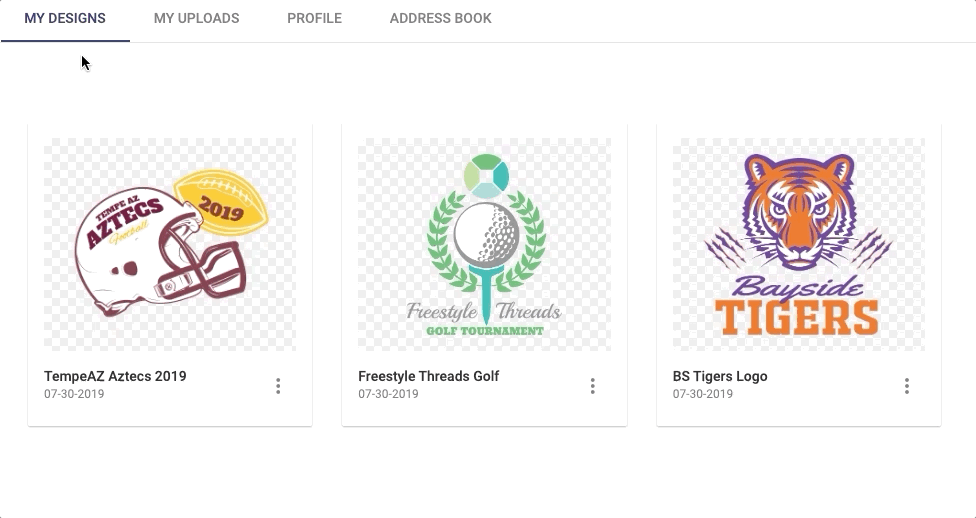Open the My Uploads tab
Viewport: 976px width, 518px height.
(196, 19)
